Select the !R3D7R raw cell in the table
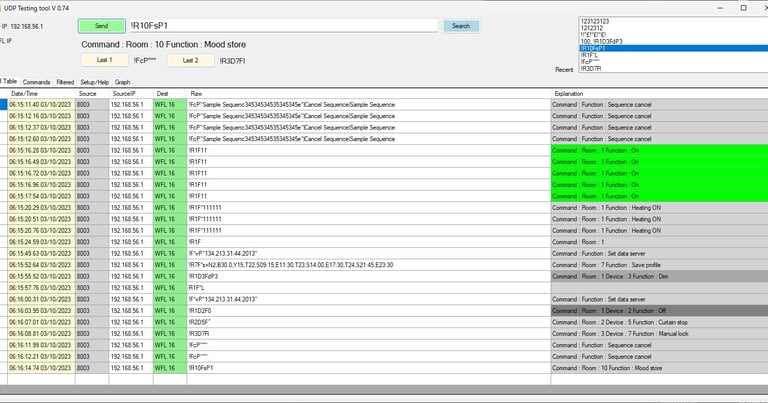Viewport: 768px width, 403px height. (x=369, y=333)
